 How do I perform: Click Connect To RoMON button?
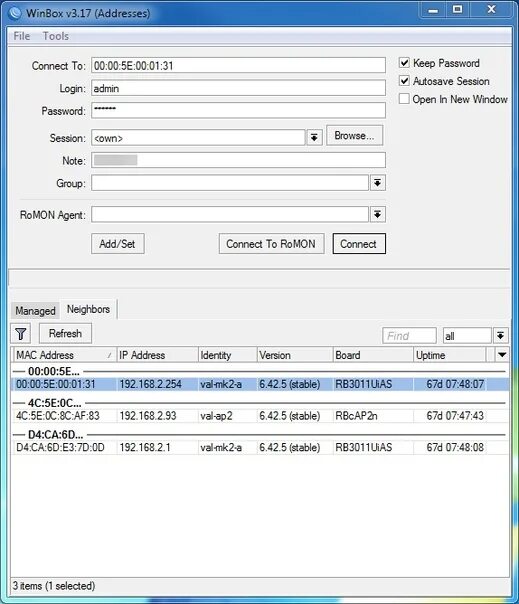point(271,243)
